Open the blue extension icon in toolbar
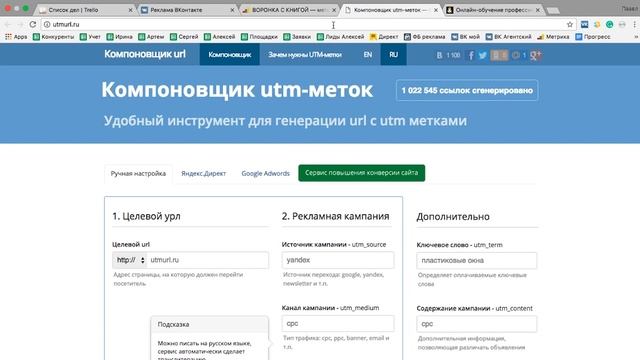 [x=584, y=24]
